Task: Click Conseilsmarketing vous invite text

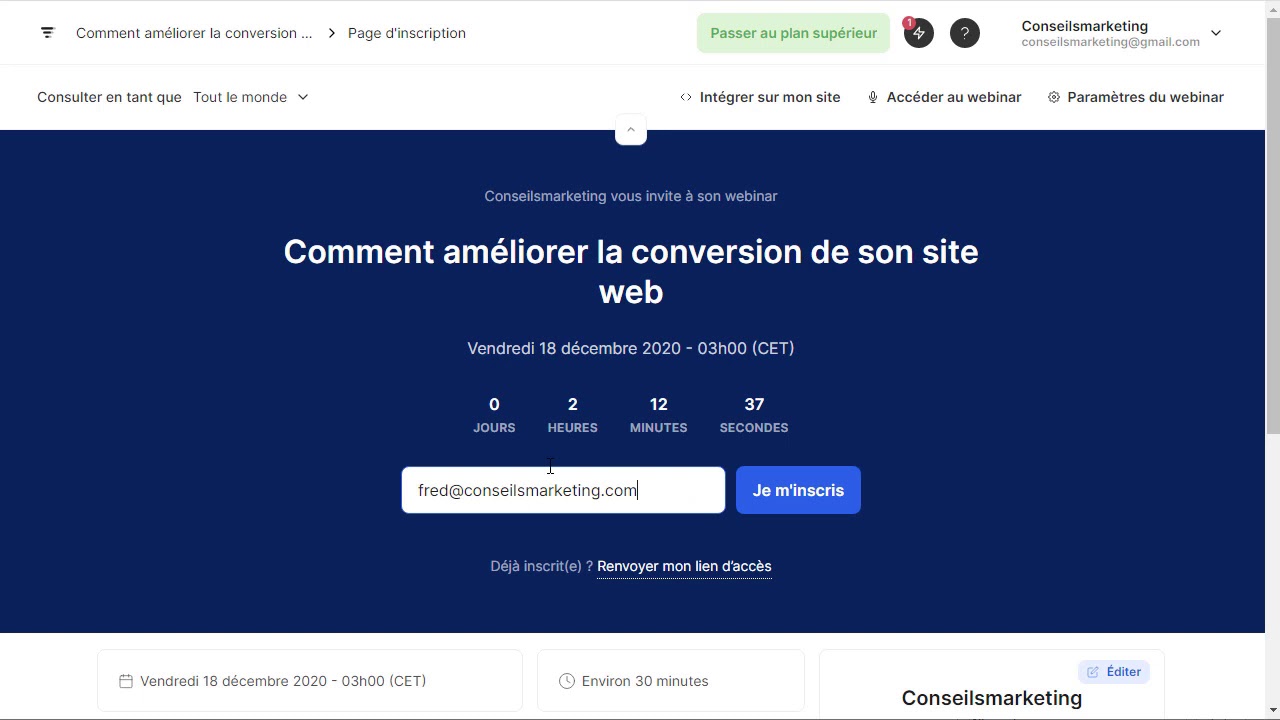Action: [631, 196]
